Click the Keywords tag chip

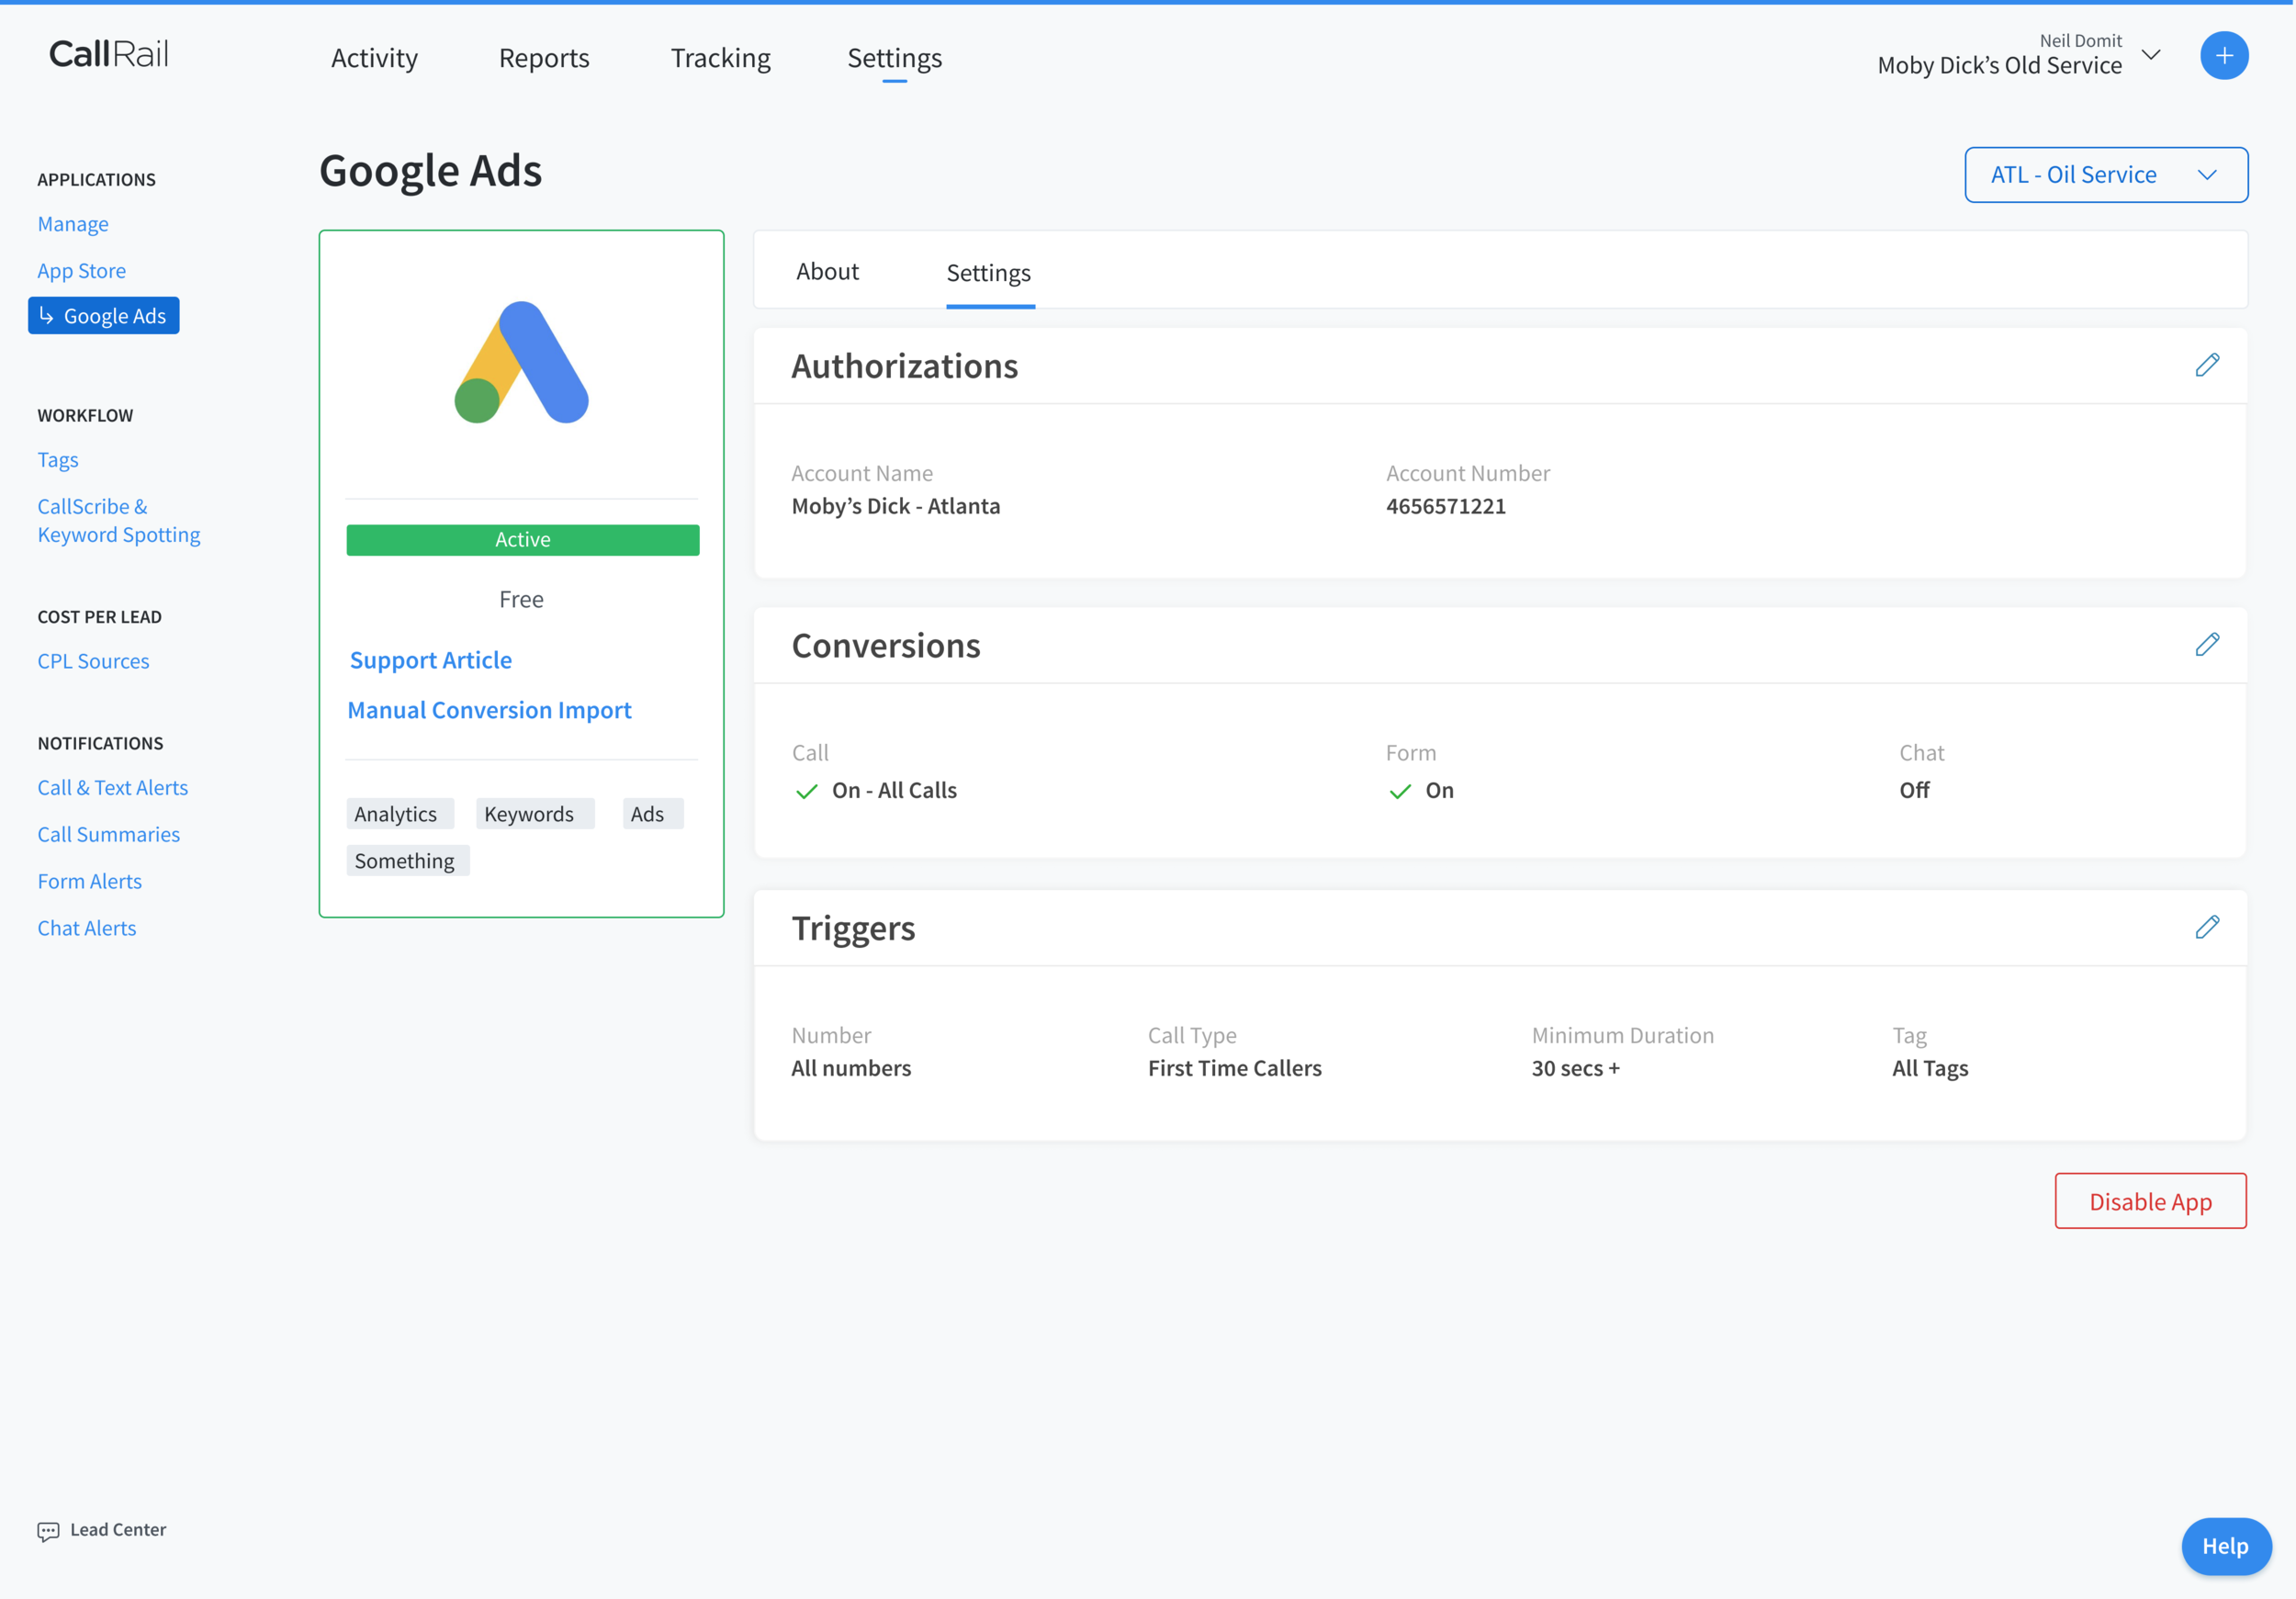[534, 814]
